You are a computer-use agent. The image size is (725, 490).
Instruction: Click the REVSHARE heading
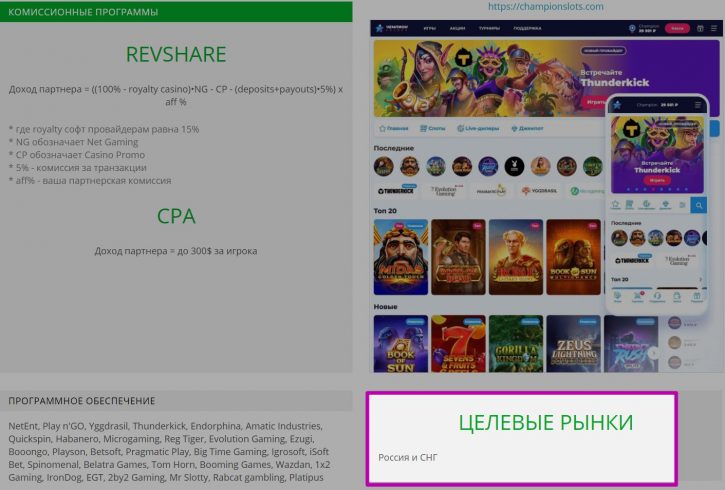tap(176, 54)
